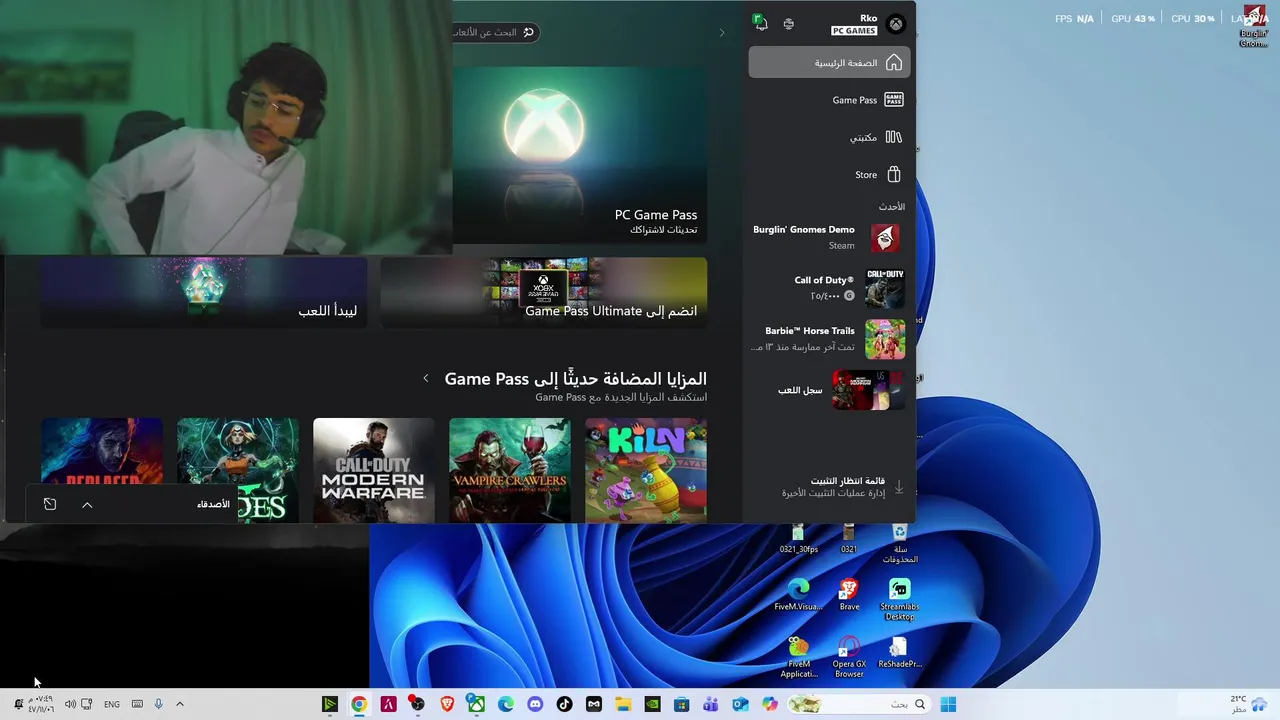Open My Library in Xbox sidebar
Image resolution: width=1280 pixels, height=720 pixels.
(x=829, y=137)
